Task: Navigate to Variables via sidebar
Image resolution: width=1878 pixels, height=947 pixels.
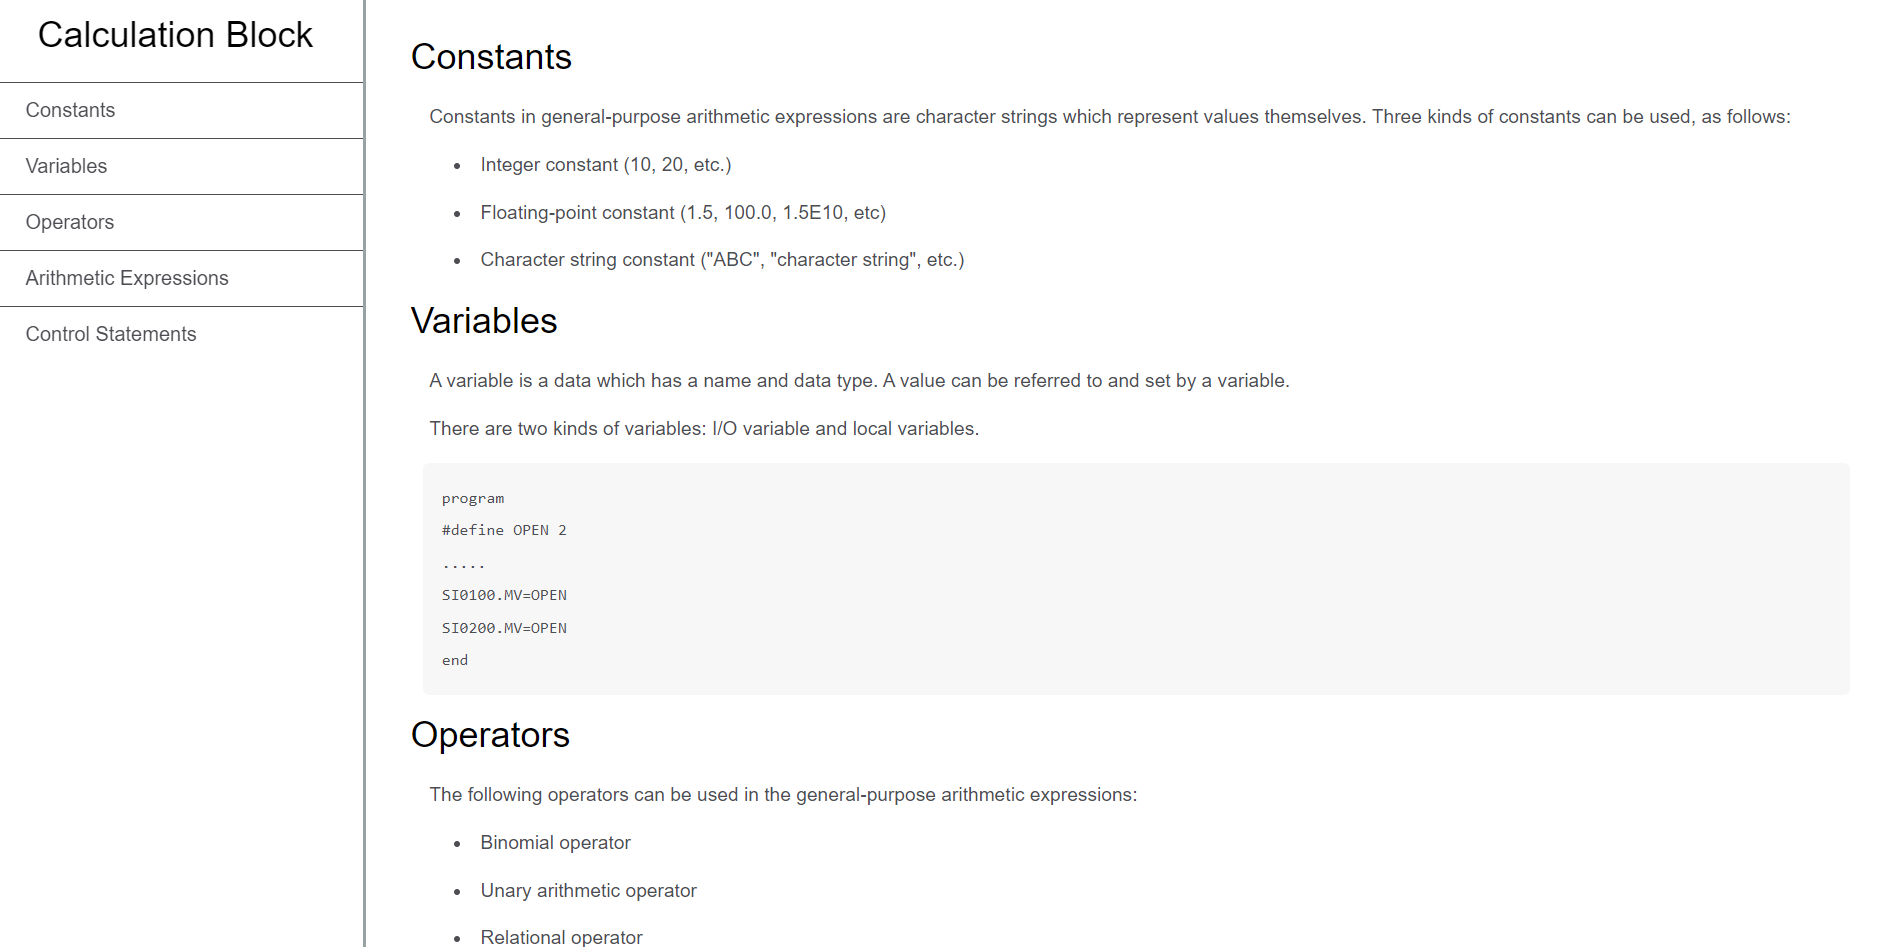Action: (66, 166)
